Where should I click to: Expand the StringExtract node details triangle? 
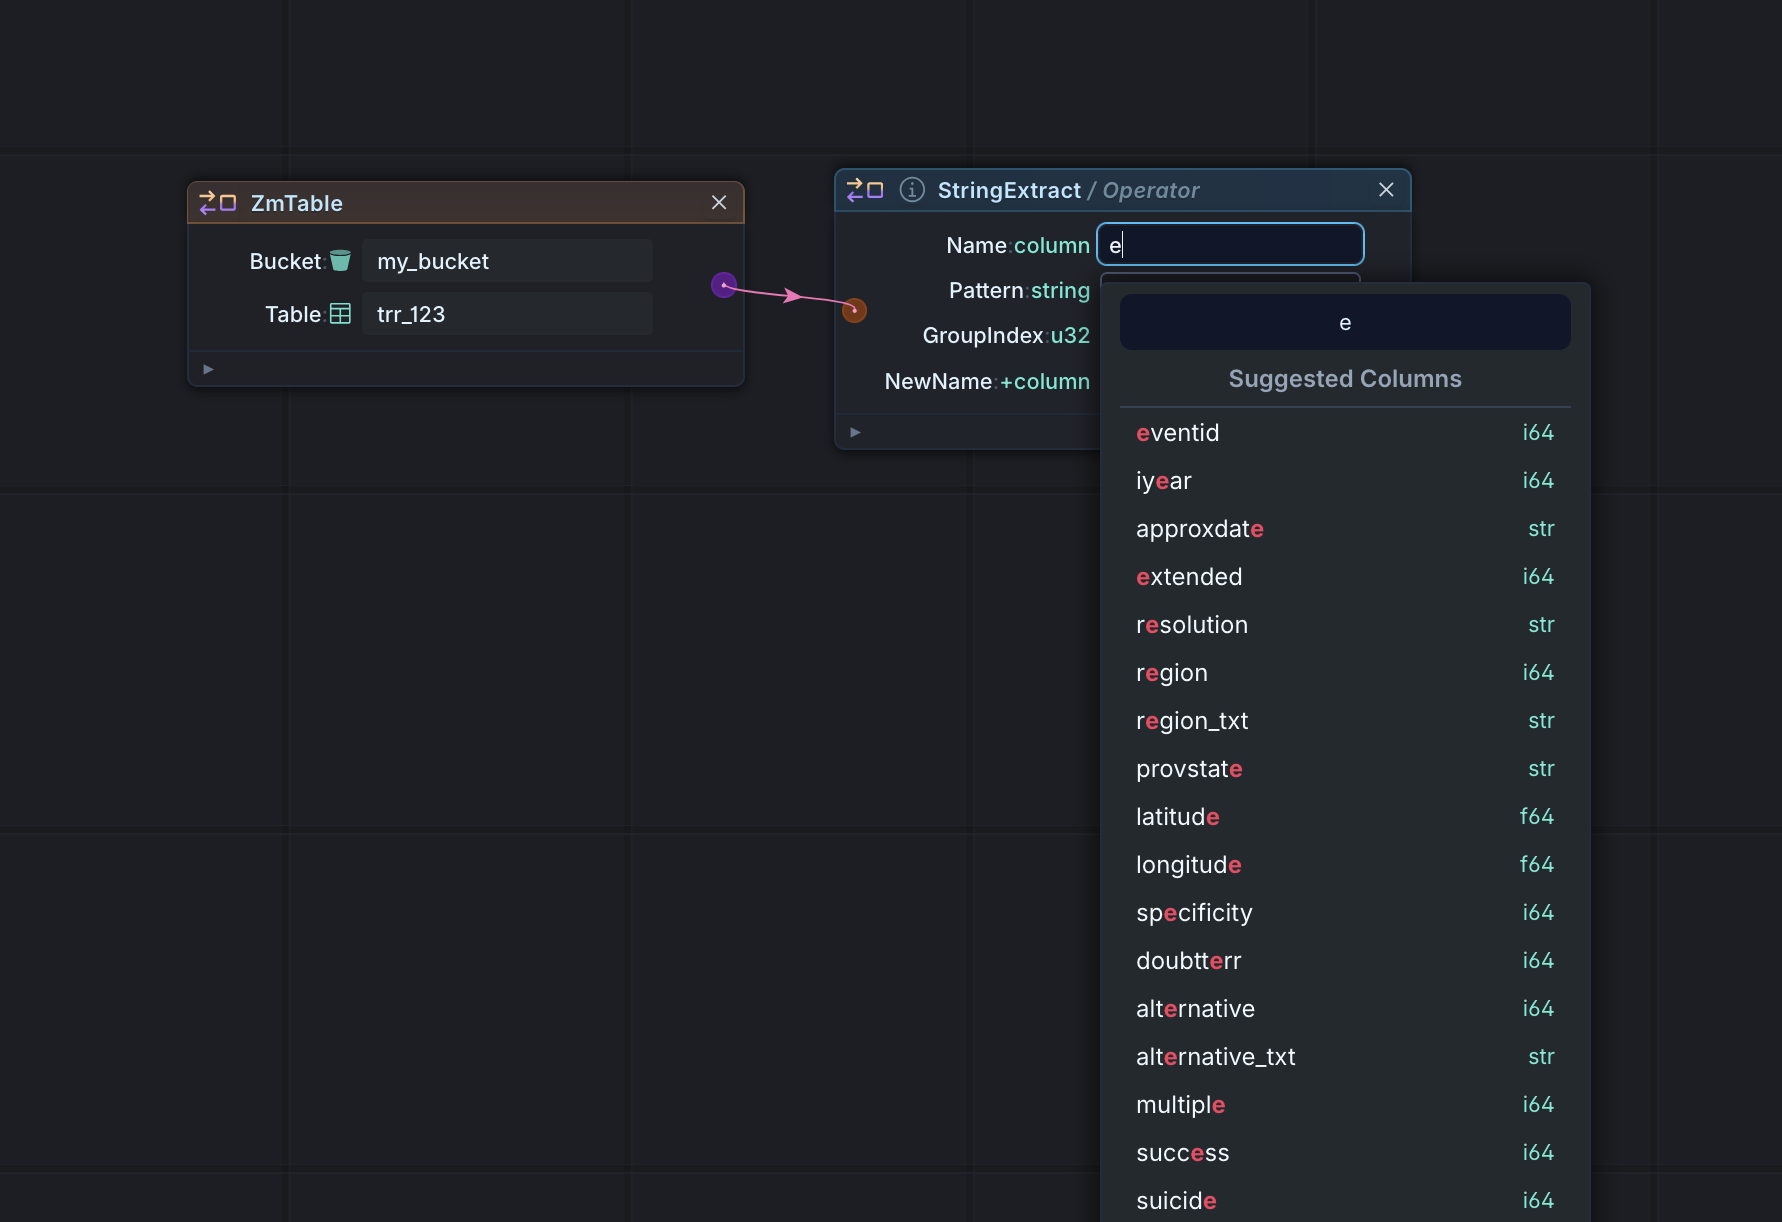[x=855, y=431]
